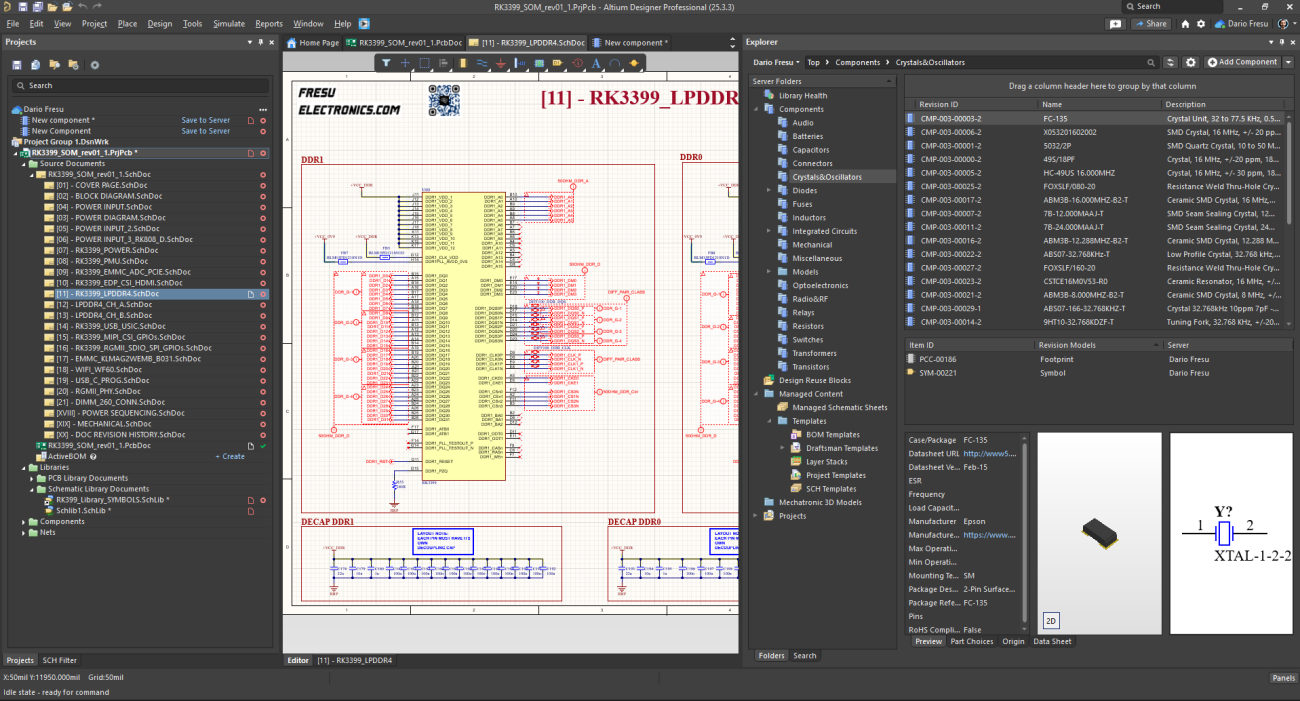Open the Data Sheet tab
Image resolution: width=1300 pixels, height=701 pixels.
(x=1052, y=641)
